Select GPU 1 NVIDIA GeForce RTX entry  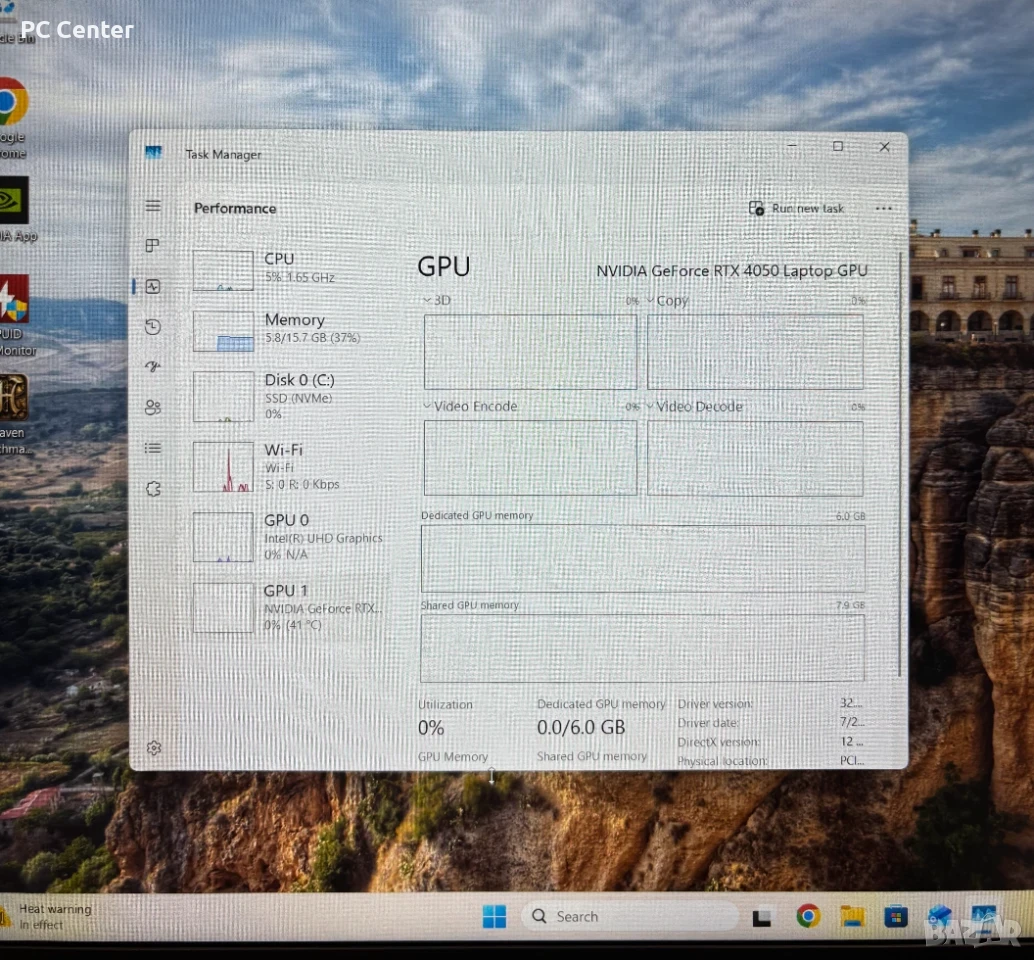tap(290, 607)
